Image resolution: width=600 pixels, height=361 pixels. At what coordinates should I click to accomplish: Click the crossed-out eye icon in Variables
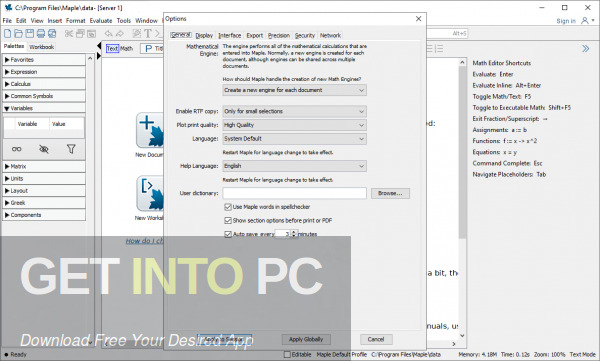44,149
